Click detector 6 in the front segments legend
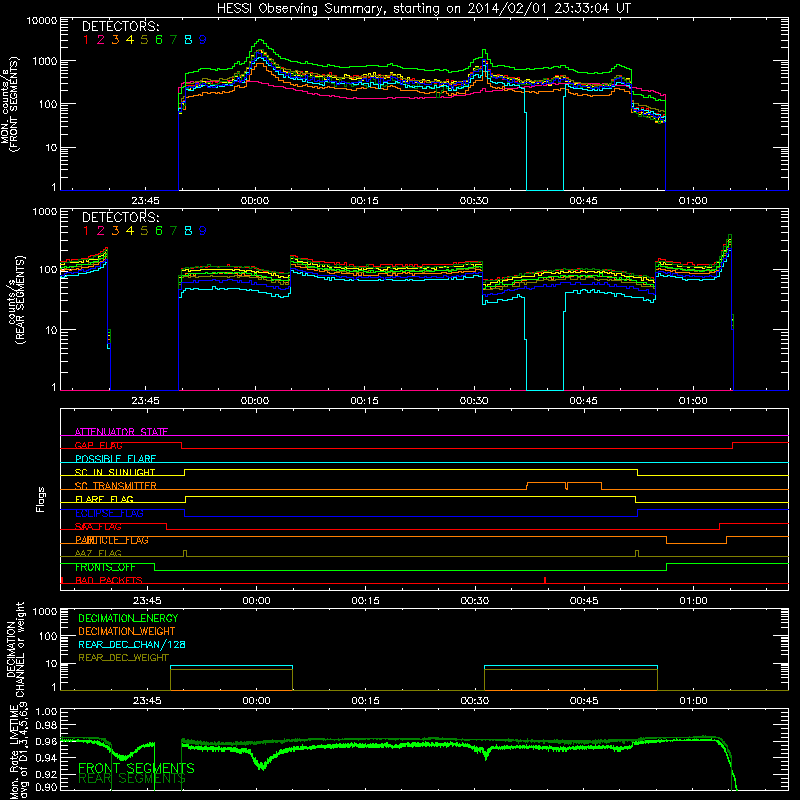Screen dimensions: 800x800 [x=159, y=39]
